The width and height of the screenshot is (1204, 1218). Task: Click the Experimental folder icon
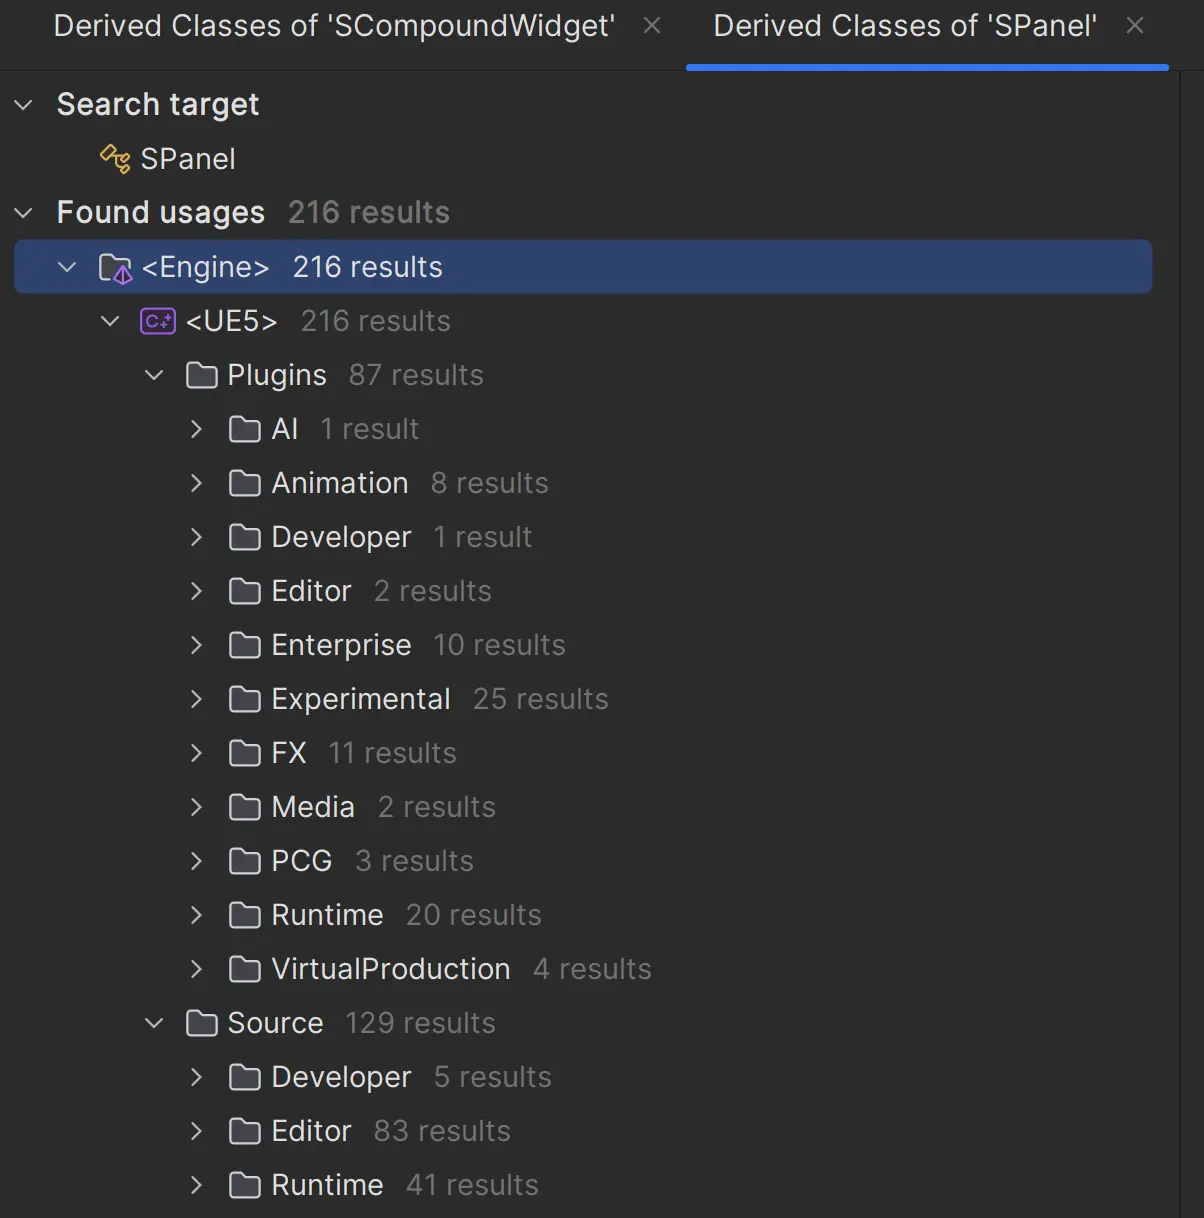click(244, 699)
